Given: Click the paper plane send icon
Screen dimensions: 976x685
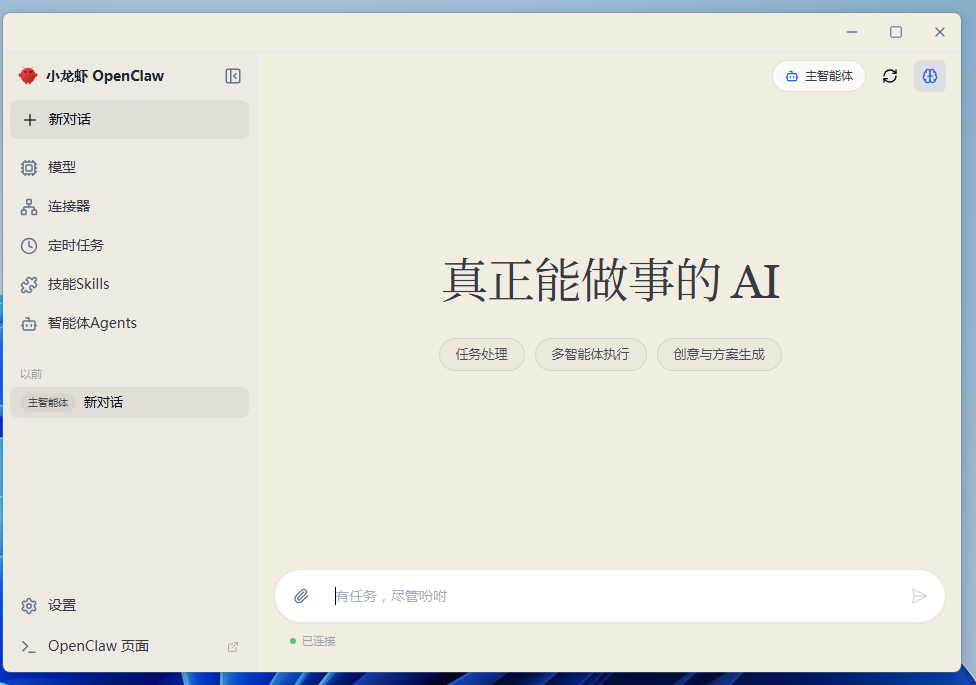Looking at the screenshot, I should pos(919,596).
